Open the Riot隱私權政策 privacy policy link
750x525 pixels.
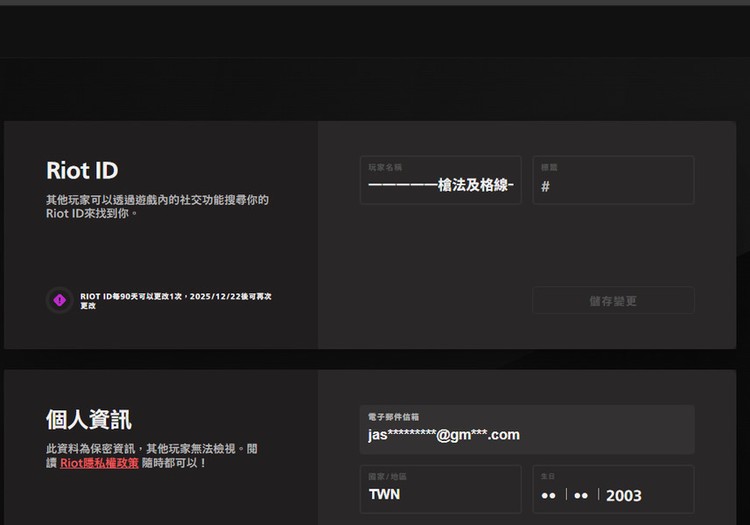pyautogui.click(x=99, y=463)
